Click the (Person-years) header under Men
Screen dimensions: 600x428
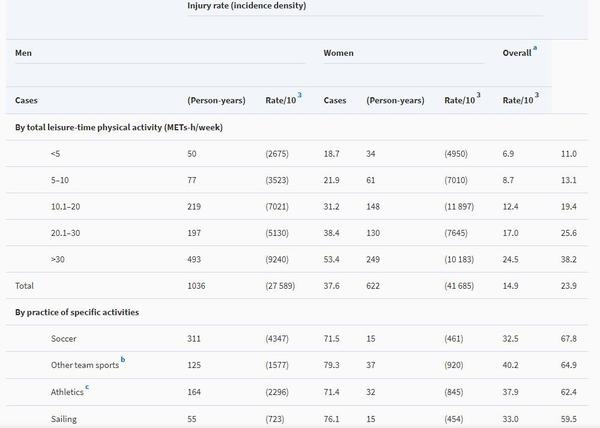coord(216,100)
